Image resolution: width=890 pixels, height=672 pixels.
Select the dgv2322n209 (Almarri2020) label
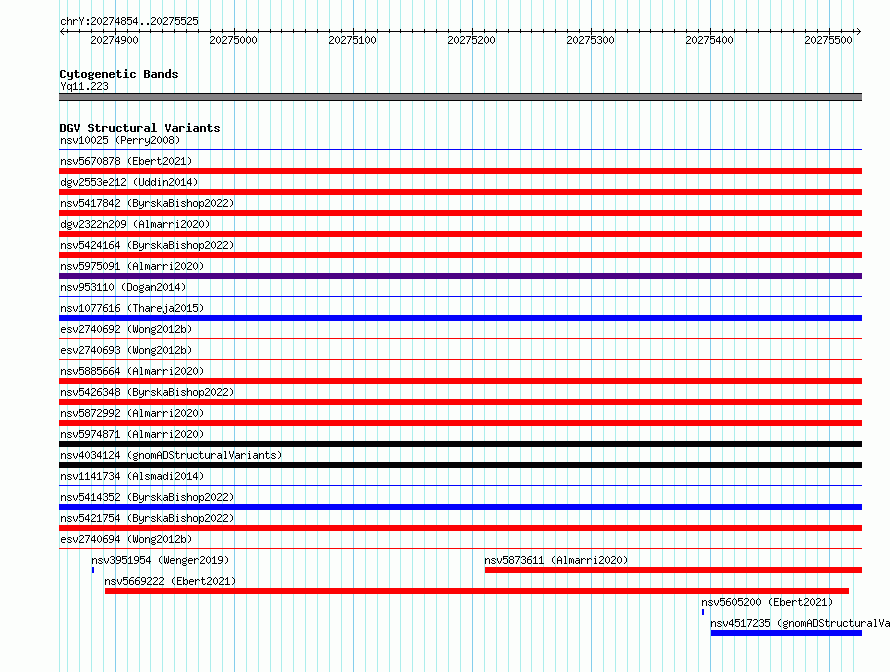coord(135,224)
